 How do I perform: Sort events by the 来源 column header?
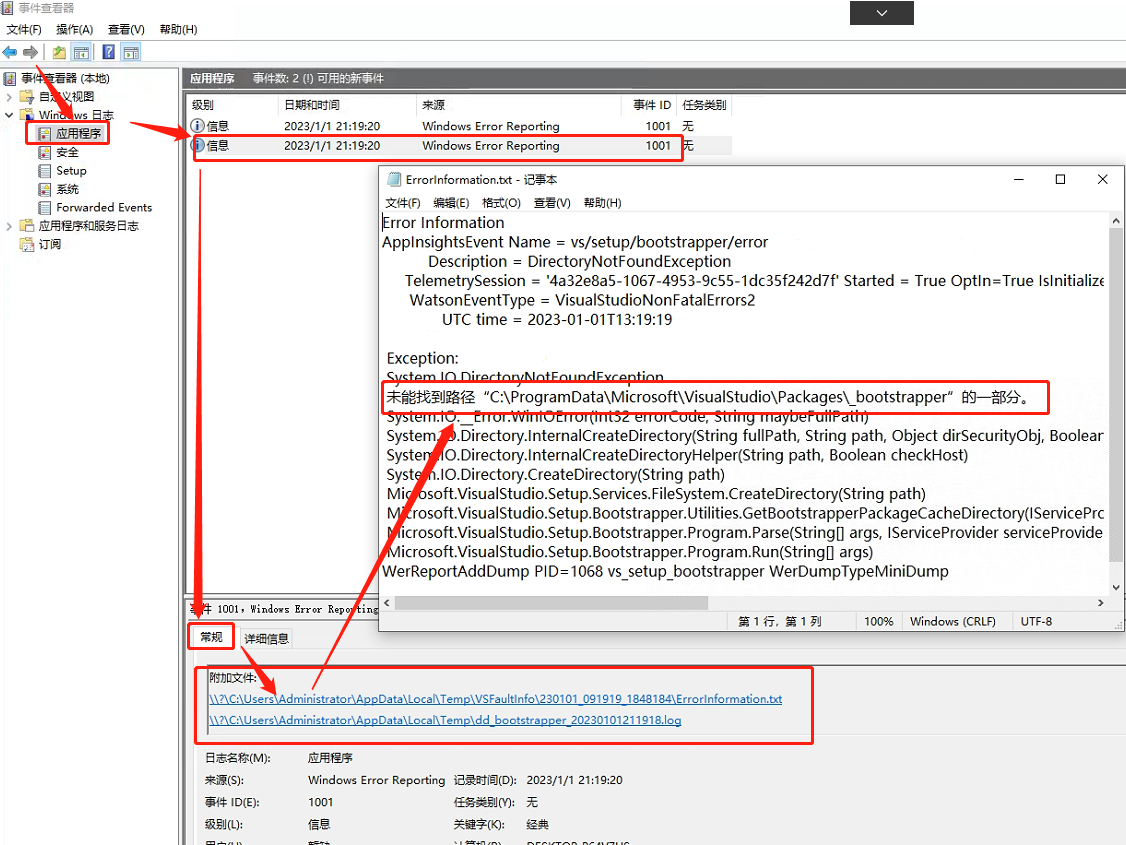coord(518,106)
